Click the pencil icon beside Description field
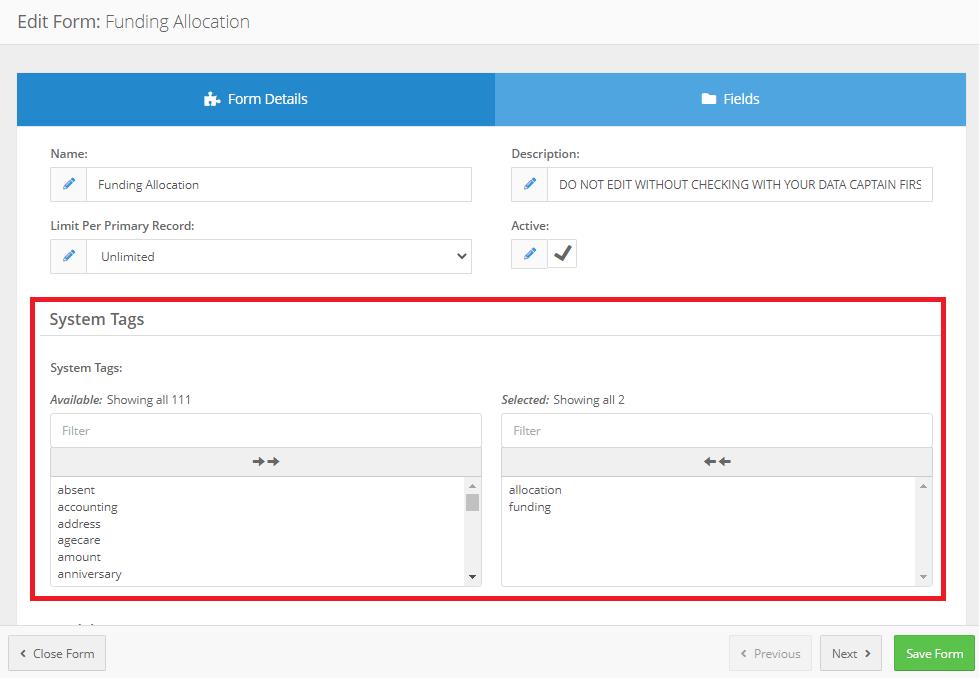980x678 pixels. pyautogui.click(x=529, y=184)
